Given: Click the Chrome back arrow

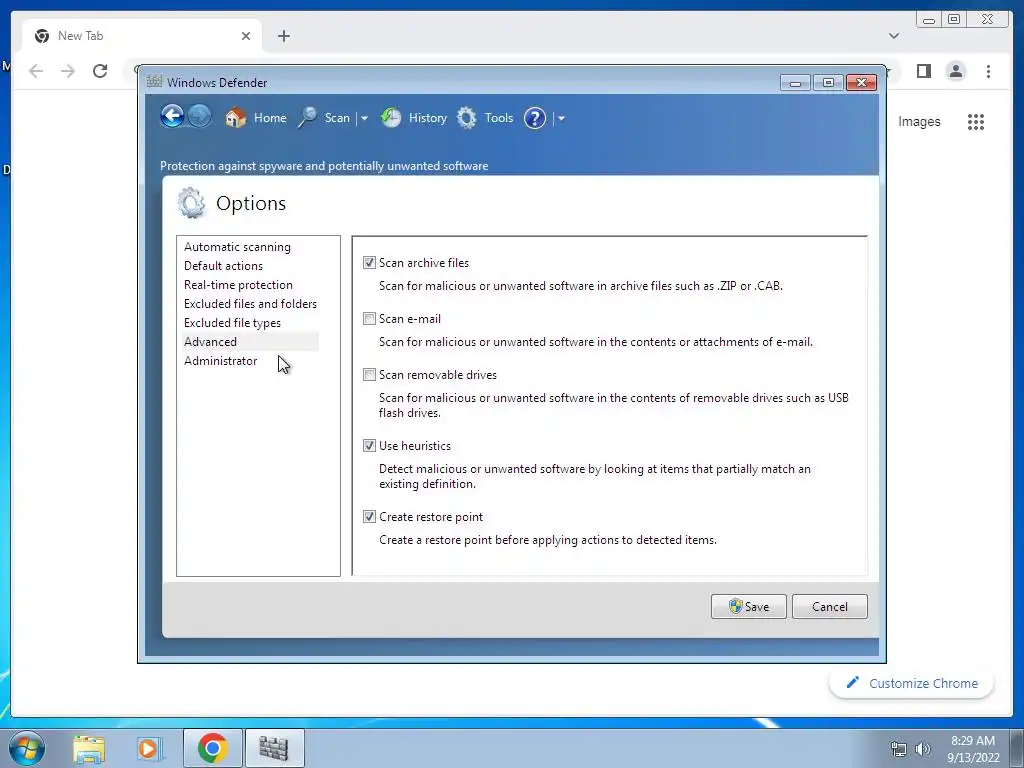Looking at the screenshot, I should 36,71.
